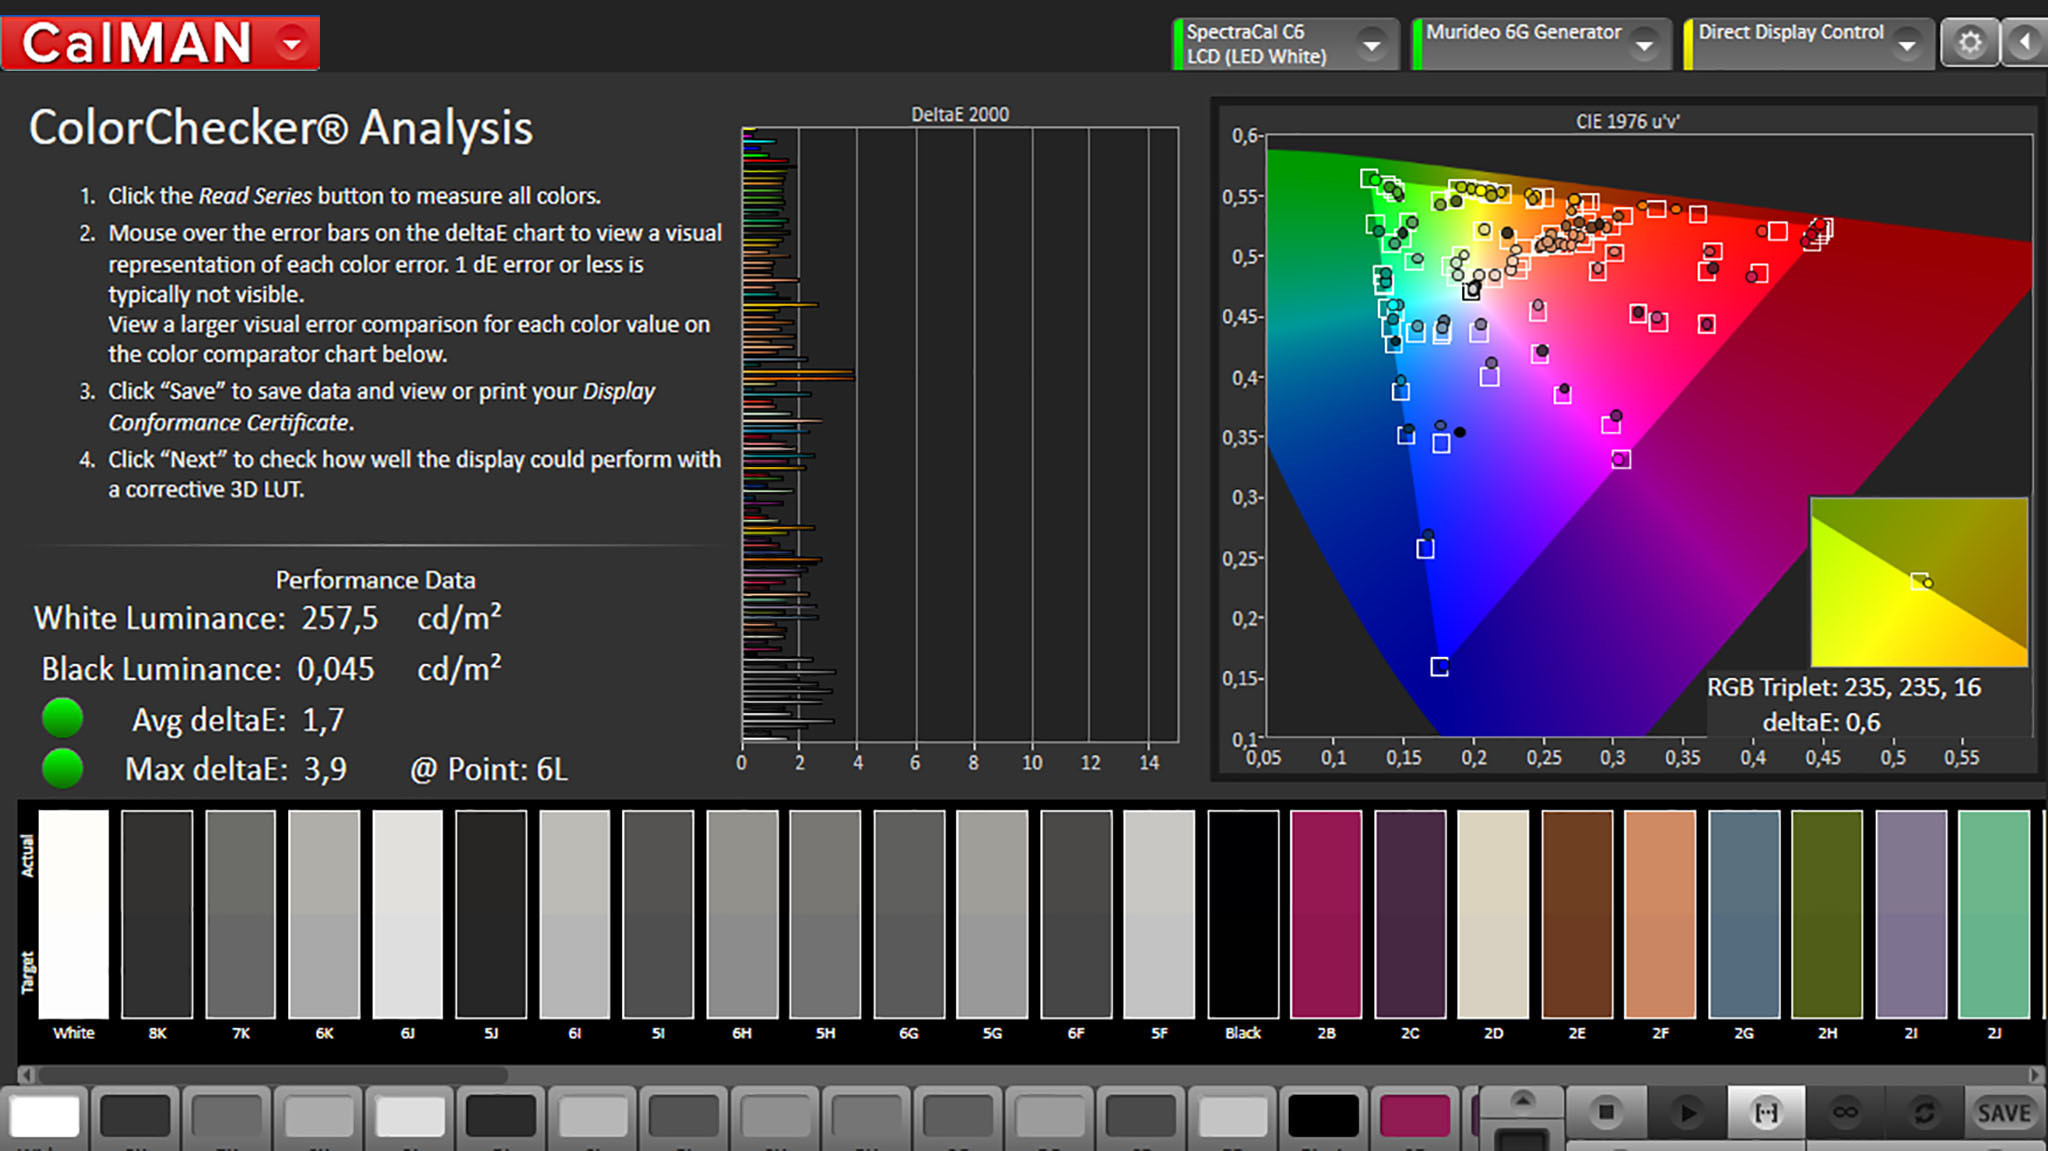Open the Direct Display Control tab

coord(1790,44)
